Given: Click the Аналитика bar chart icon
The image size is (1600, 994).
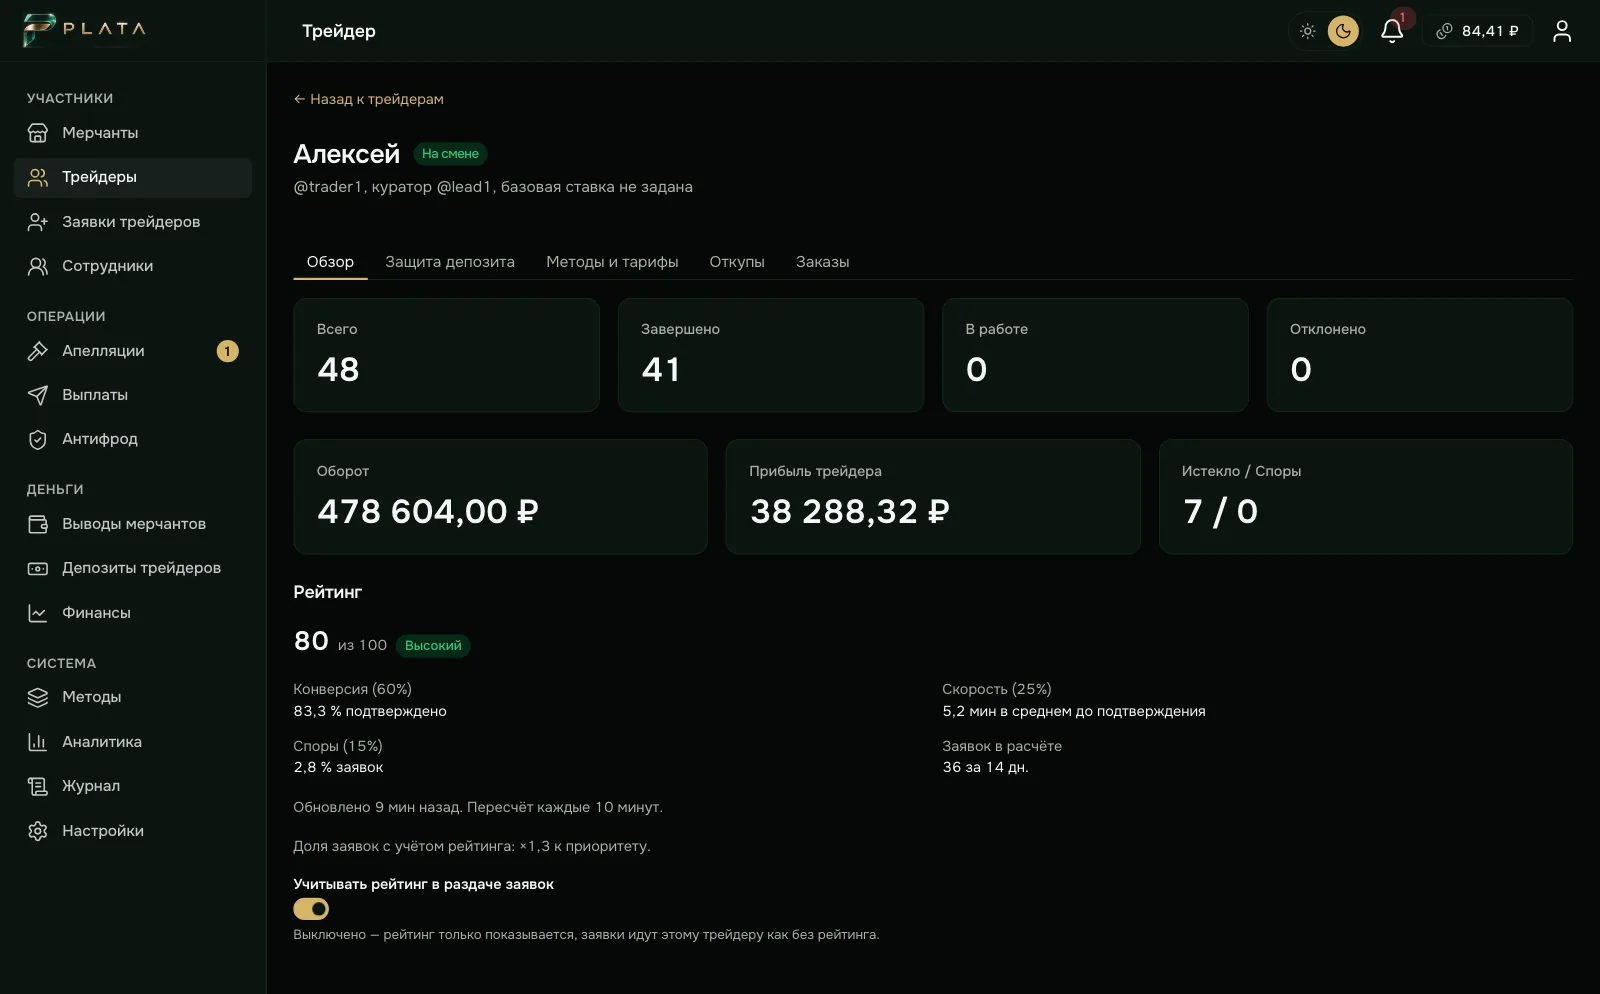Looking at the screenshot, I should click(x=38, y=742).
